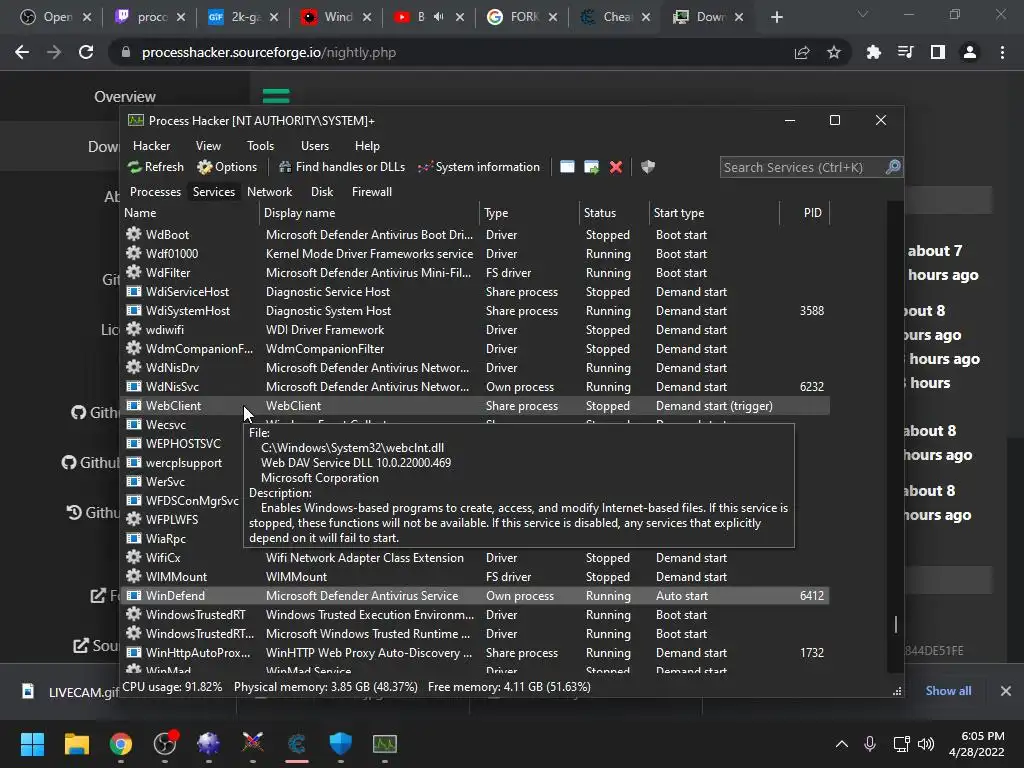This screenshot has height=768, width=1024.
Task: Select the WebClient service icon
Action: [x=134, y=406]
